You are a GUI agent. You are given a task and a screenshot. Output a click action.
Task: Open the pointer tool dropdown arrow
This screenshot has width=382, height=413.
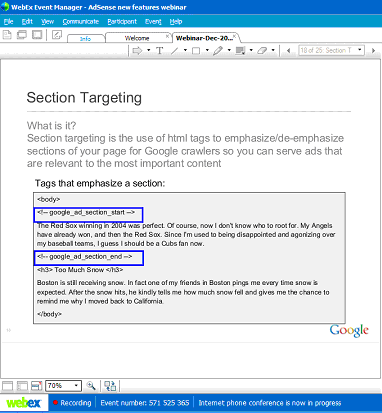coord(149,51)
